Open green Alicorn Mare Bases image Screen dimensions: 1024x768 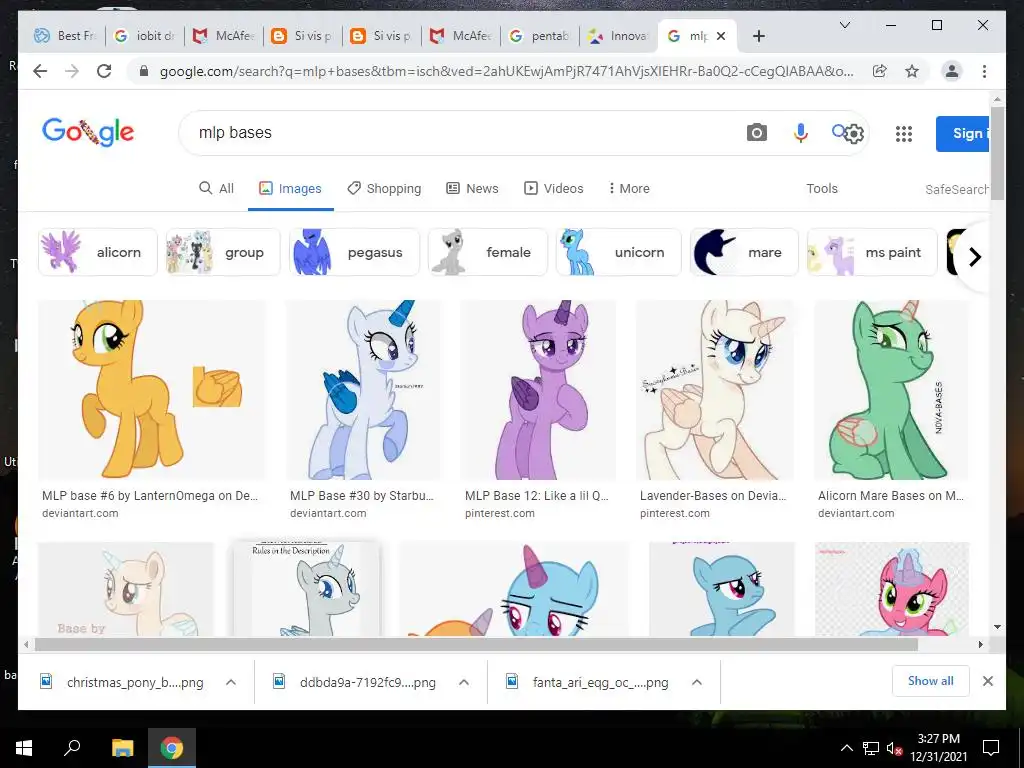coord(891,390)
